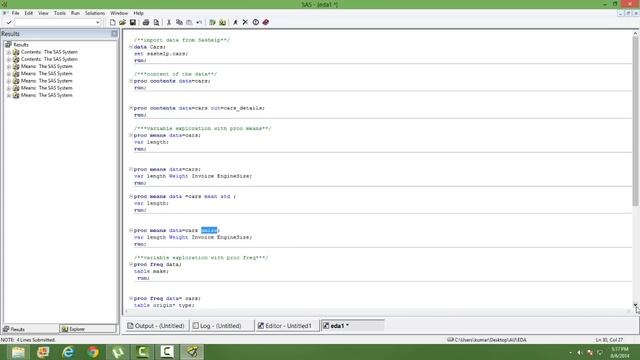Screen dimensions: 640x360
Task: Click the 'variable exploration with proc freq' comment
Action: click(201, 258)
